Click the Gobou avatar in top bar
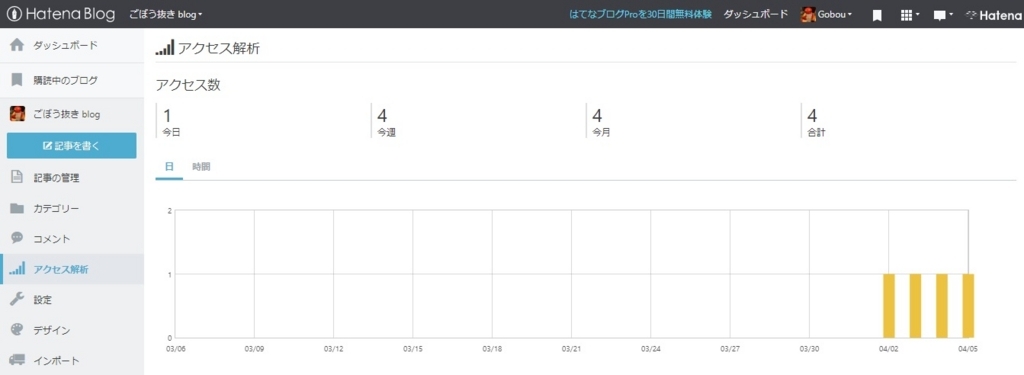 click(x=808, y=14)
